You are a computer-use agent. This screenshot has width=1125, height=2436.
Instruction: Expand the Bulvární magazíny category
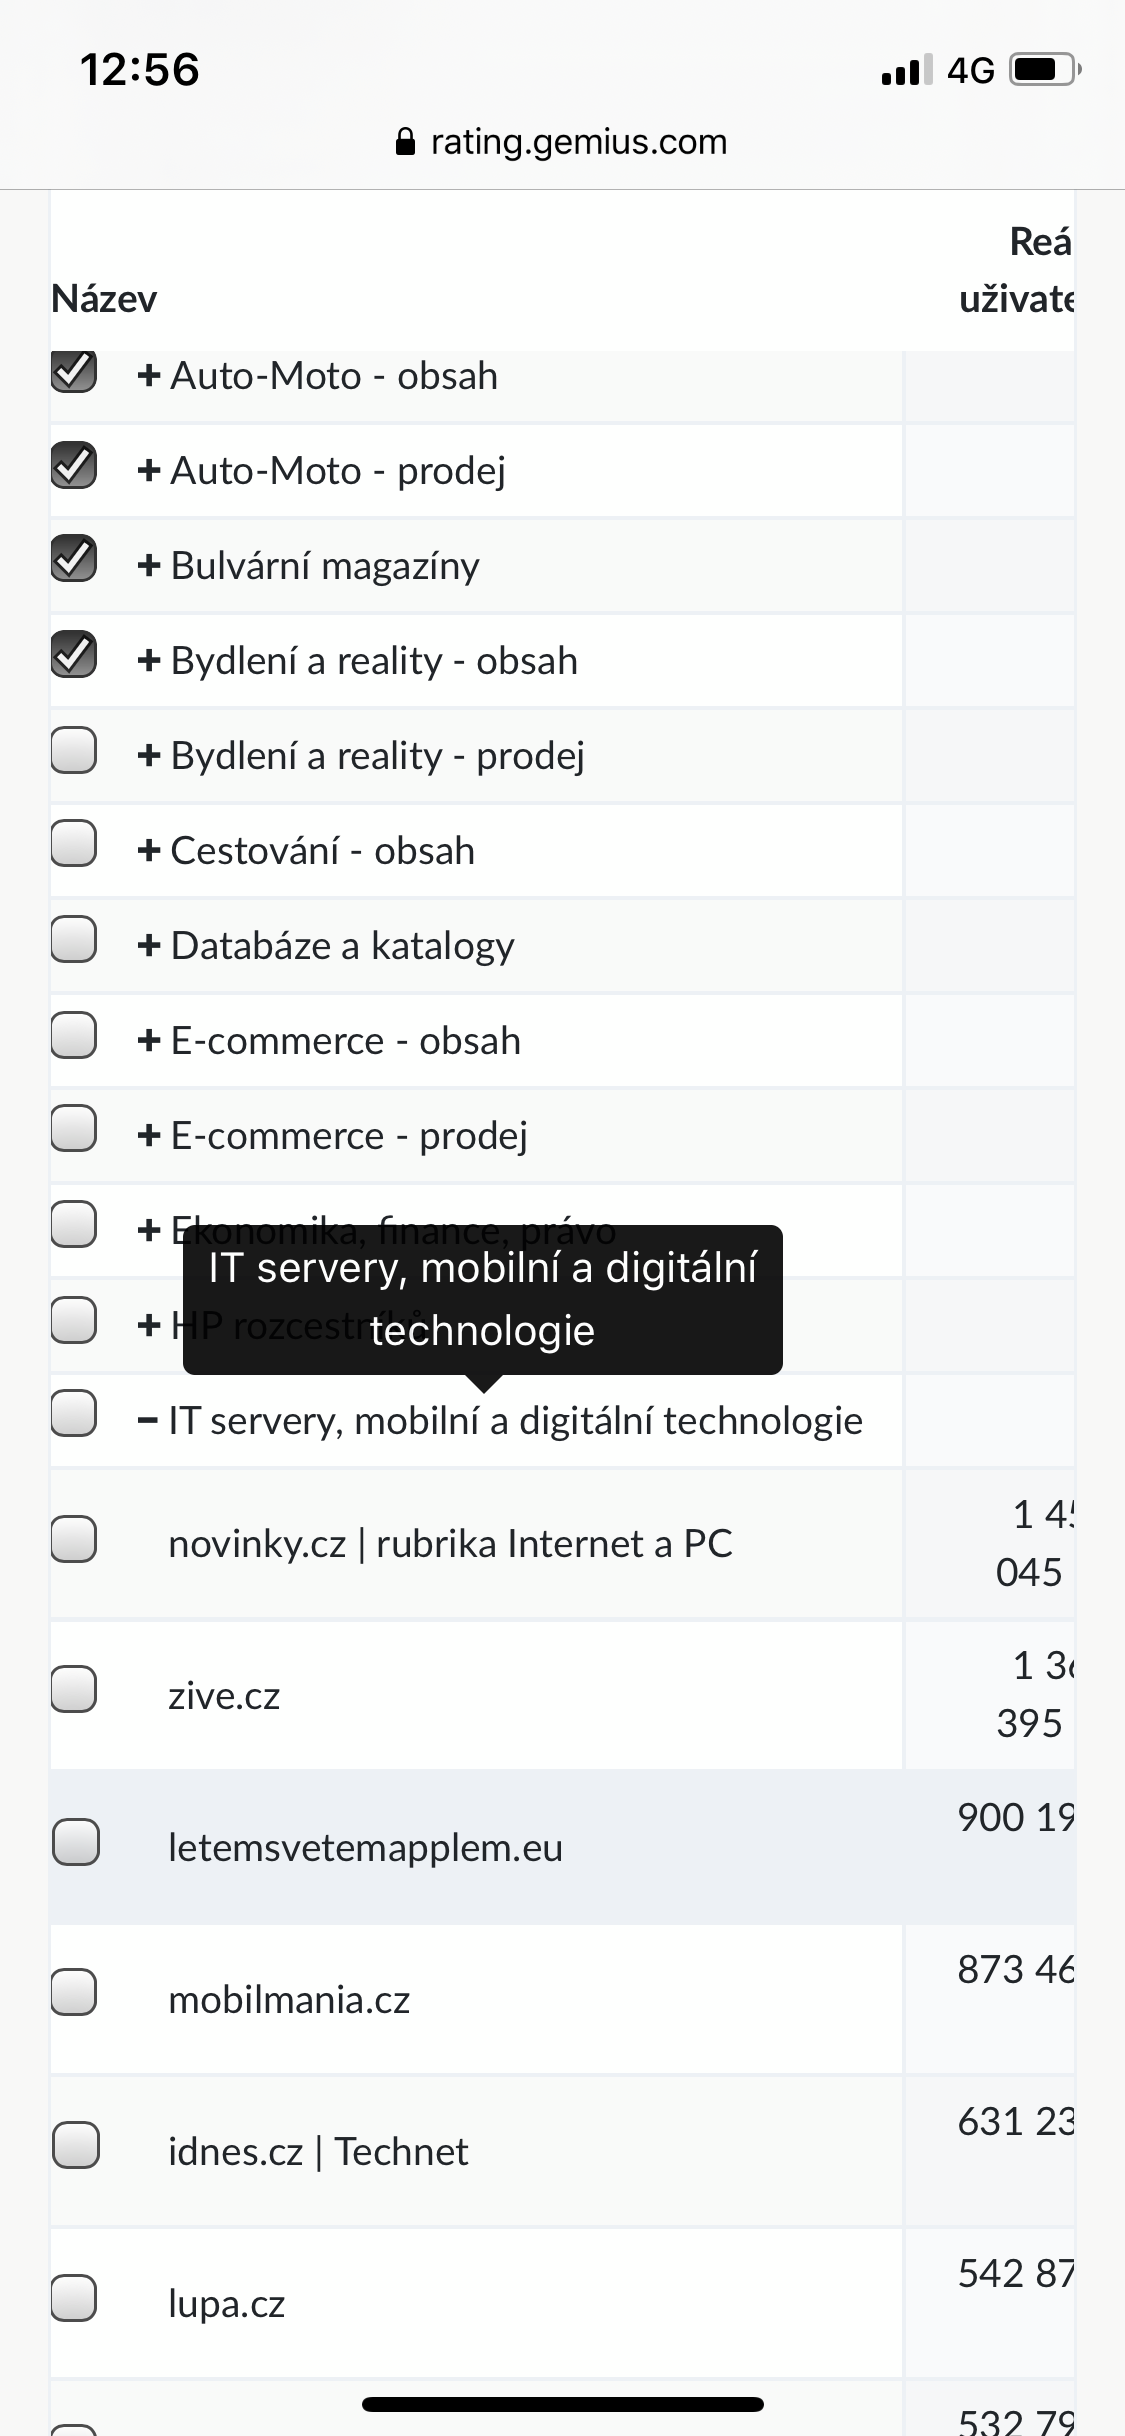149,566
